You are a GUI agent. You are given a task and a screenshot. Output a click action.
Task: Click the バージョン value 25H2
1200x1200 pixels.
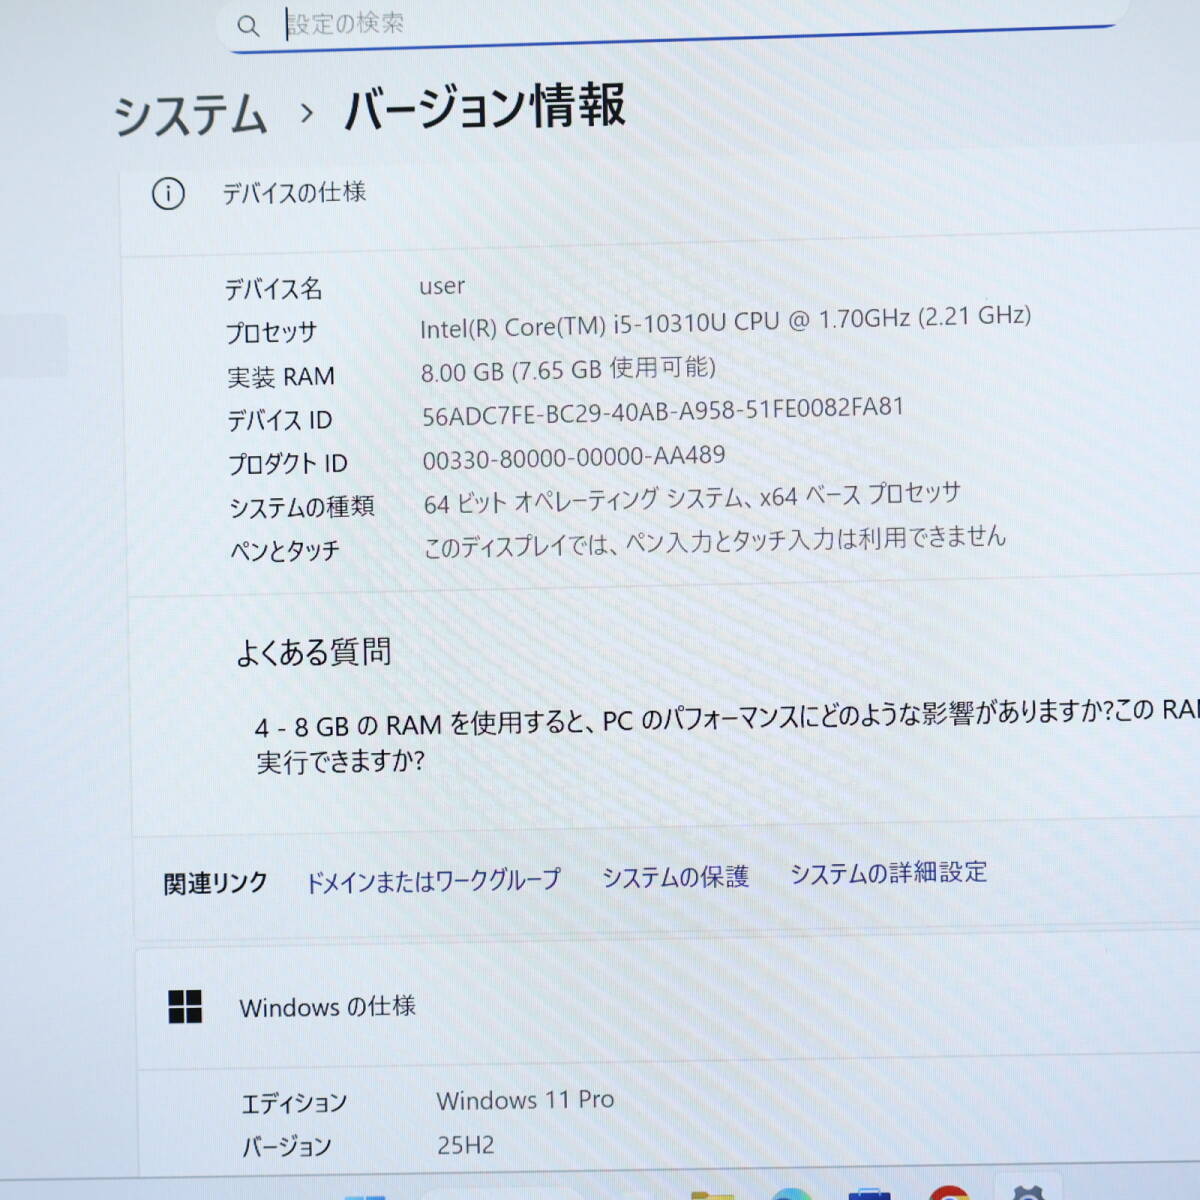point(465,1145)
